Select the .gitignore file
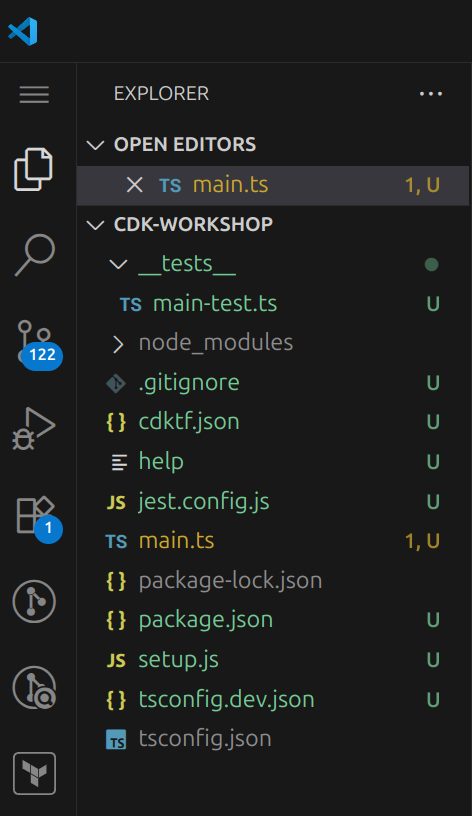The height and width of the screenshot is (816, 472). click(189, 384)
